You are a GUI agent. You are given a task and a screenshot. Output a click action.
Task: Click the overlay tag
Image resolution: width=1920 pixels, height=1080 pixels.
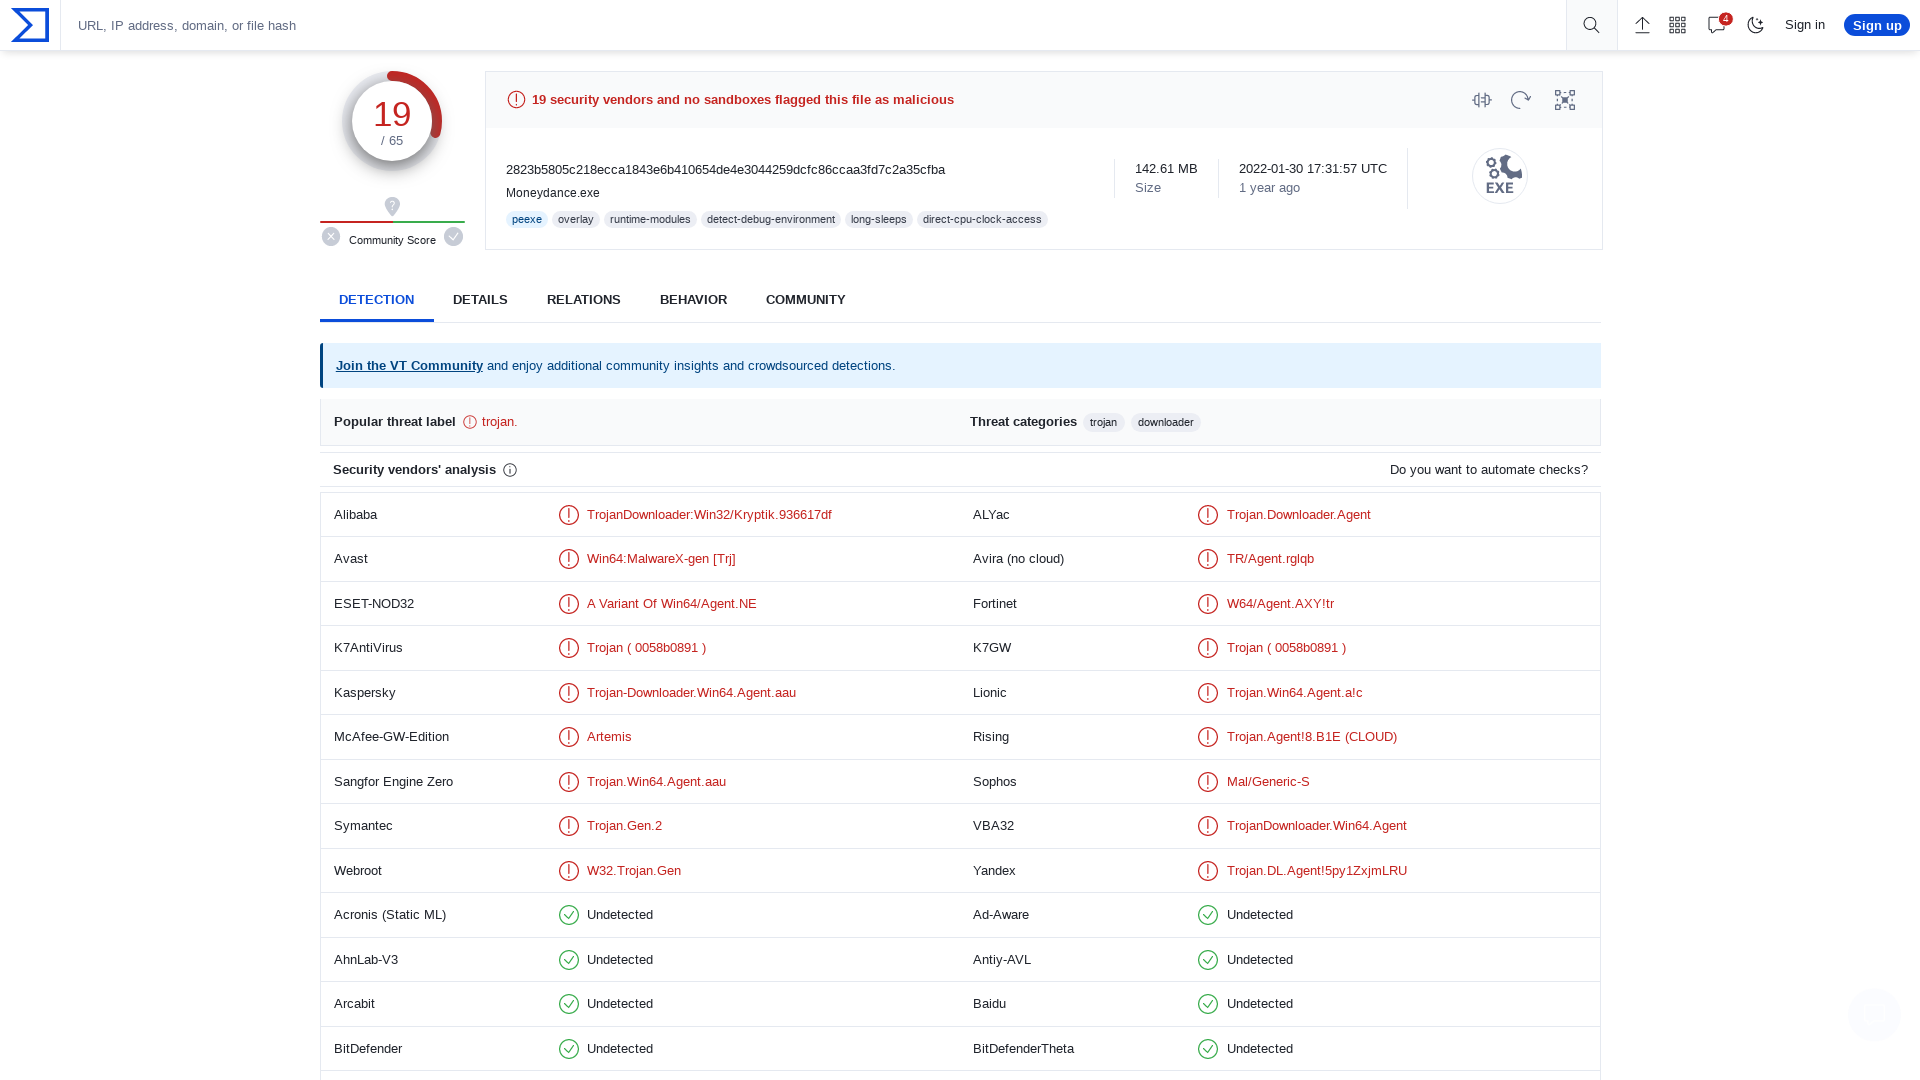tap(576, 220)
